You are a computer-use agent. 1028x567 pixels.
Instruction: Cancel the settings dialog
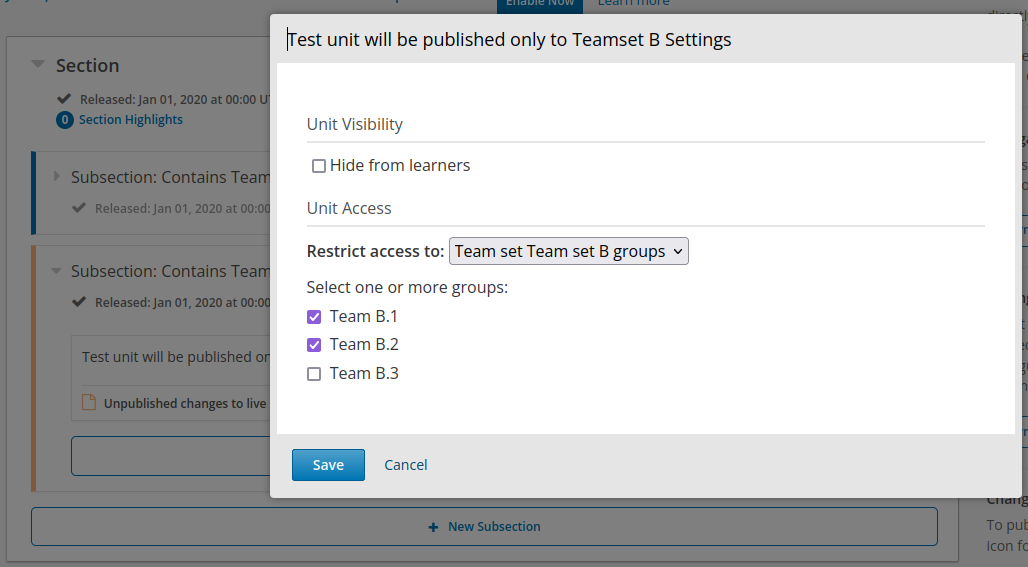[x=406, y=465]
